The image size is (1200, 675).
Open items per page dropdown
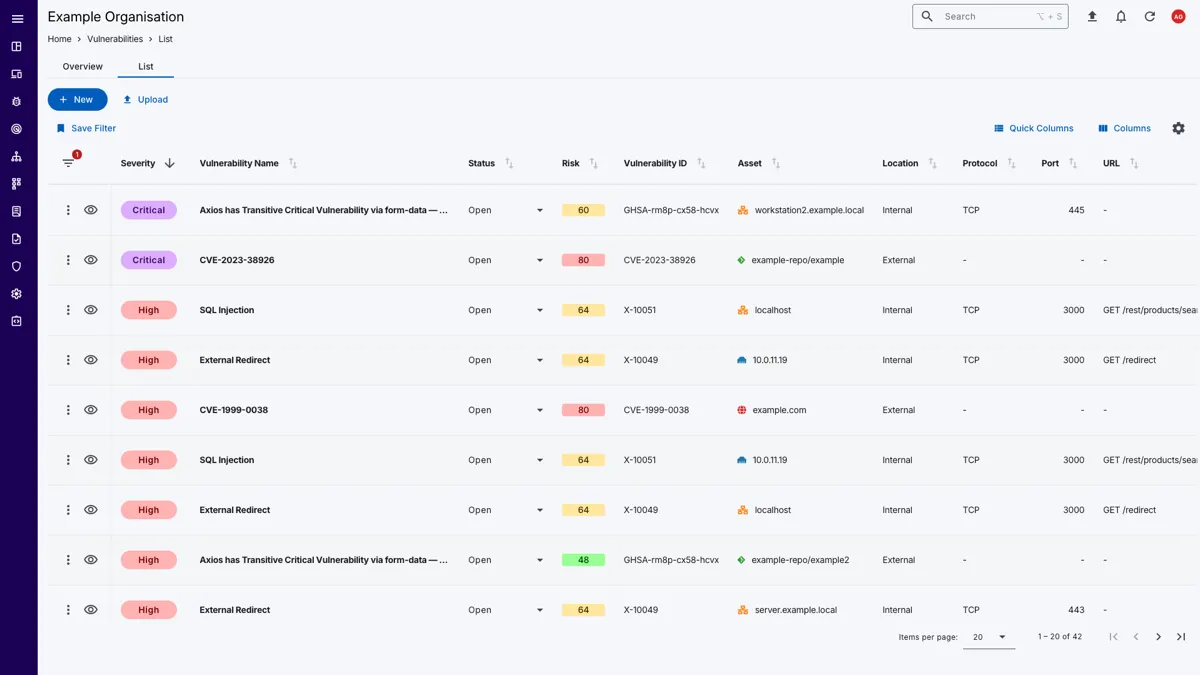point(989,637)
